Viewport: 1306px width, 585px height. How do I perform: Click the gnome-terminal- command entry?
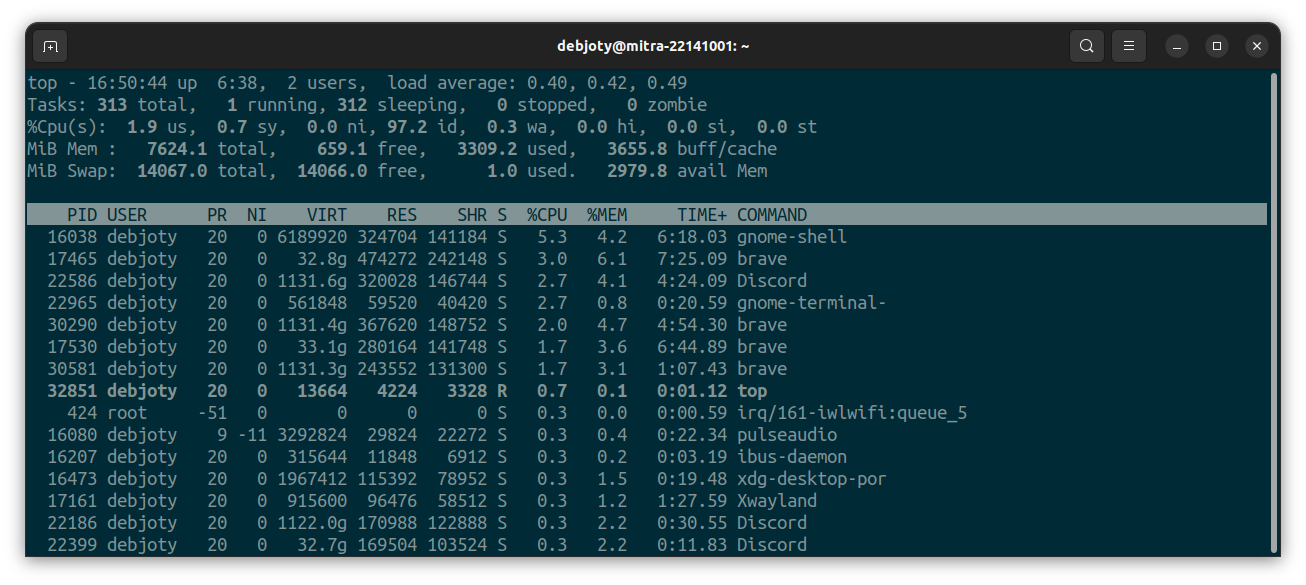pyautogui.click(x=812, y=303)
